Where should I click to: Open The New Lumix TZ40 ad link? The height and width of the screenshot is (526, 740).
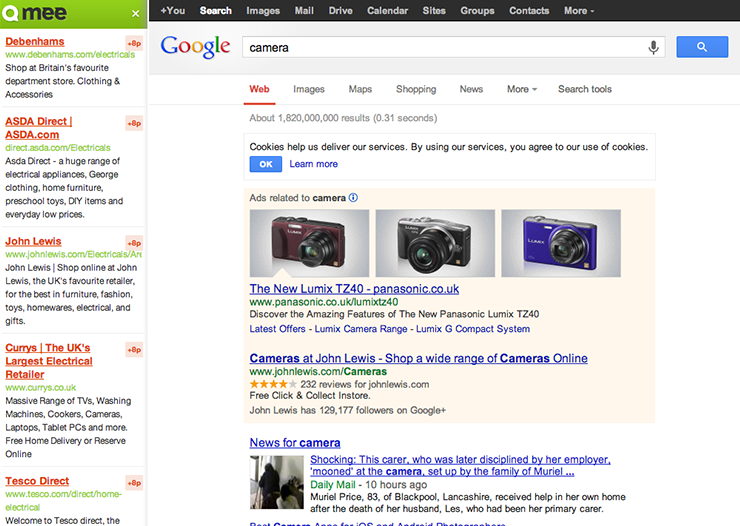[354, 289]
